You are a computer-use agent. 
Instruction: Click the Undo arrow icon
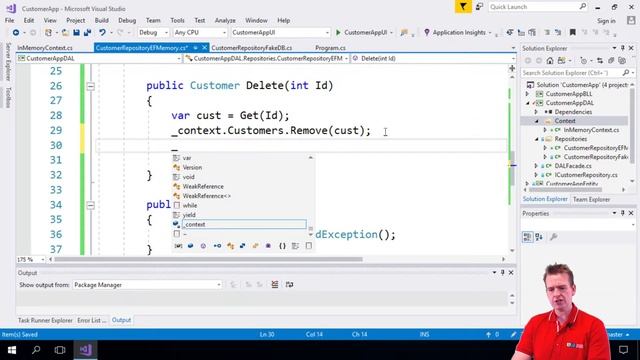(x=102, y=32)
